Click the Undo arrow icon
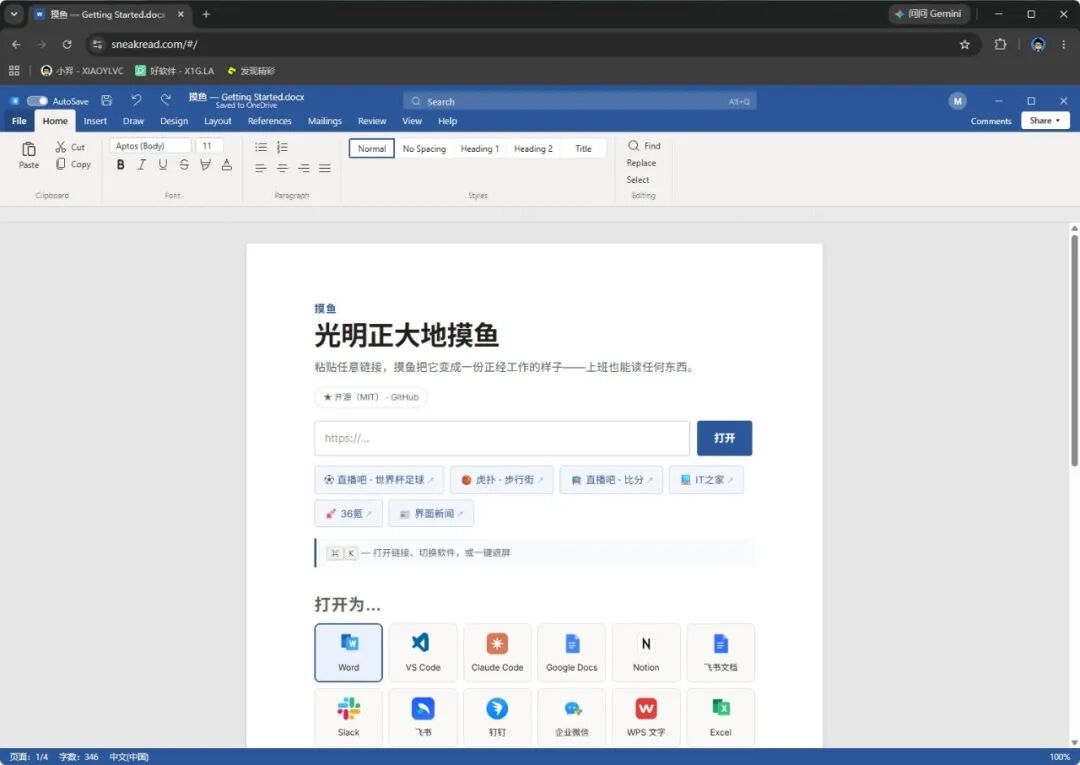1080x765 pixels. coord(136,101)
